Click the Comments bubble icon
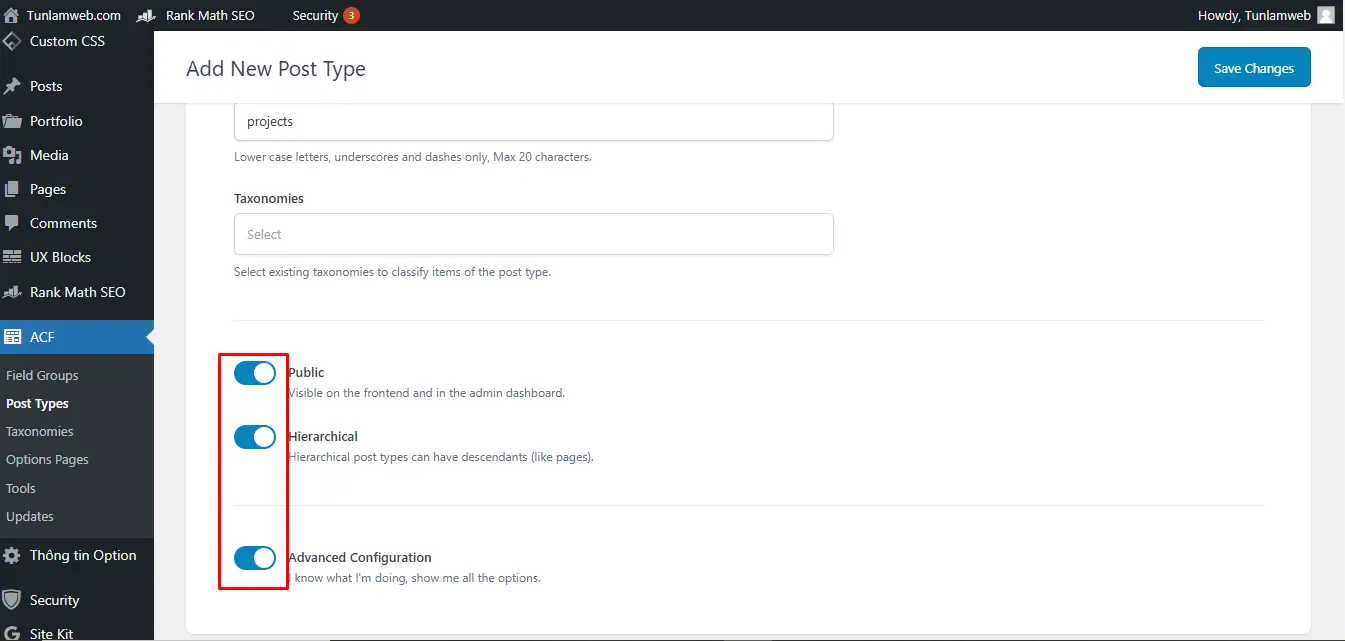Viewport: 1345px width, 641px height. (x=12, y=223)
